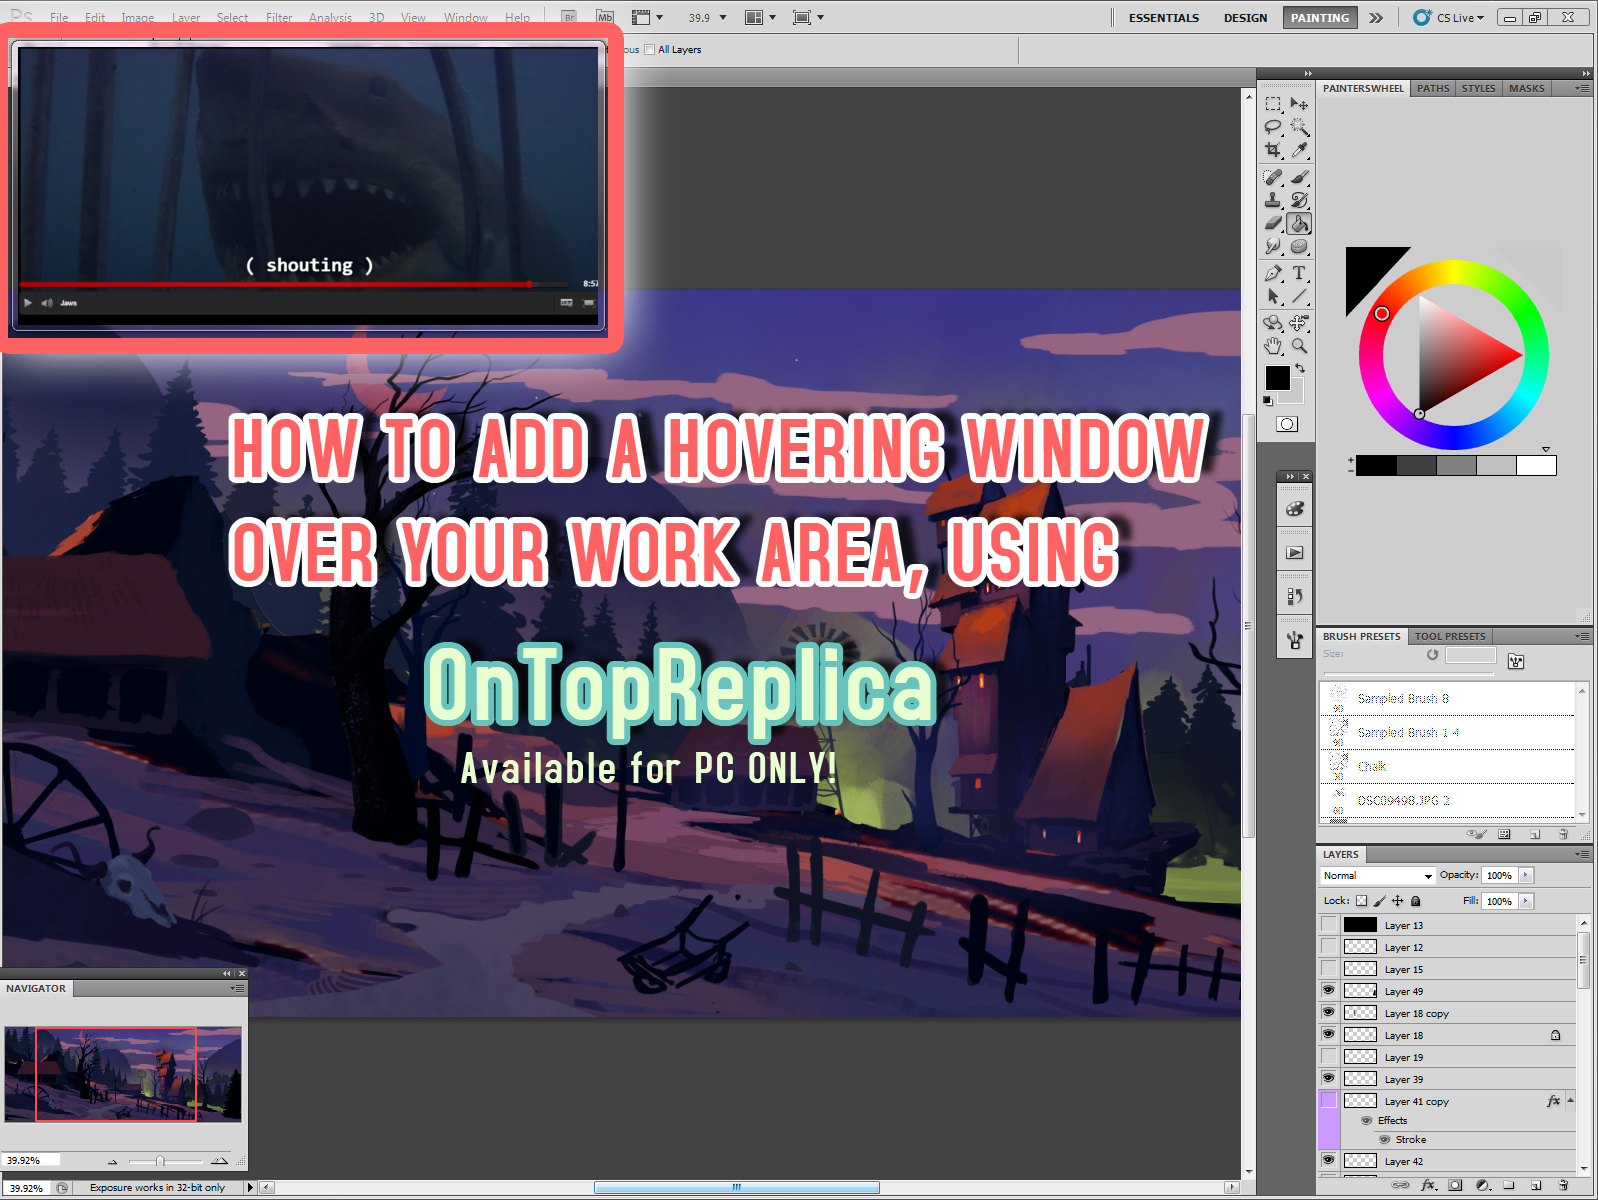Select the Type tool
Image resolution: width=1598 pixels, height=1200 pixels.
(1299, 273)
